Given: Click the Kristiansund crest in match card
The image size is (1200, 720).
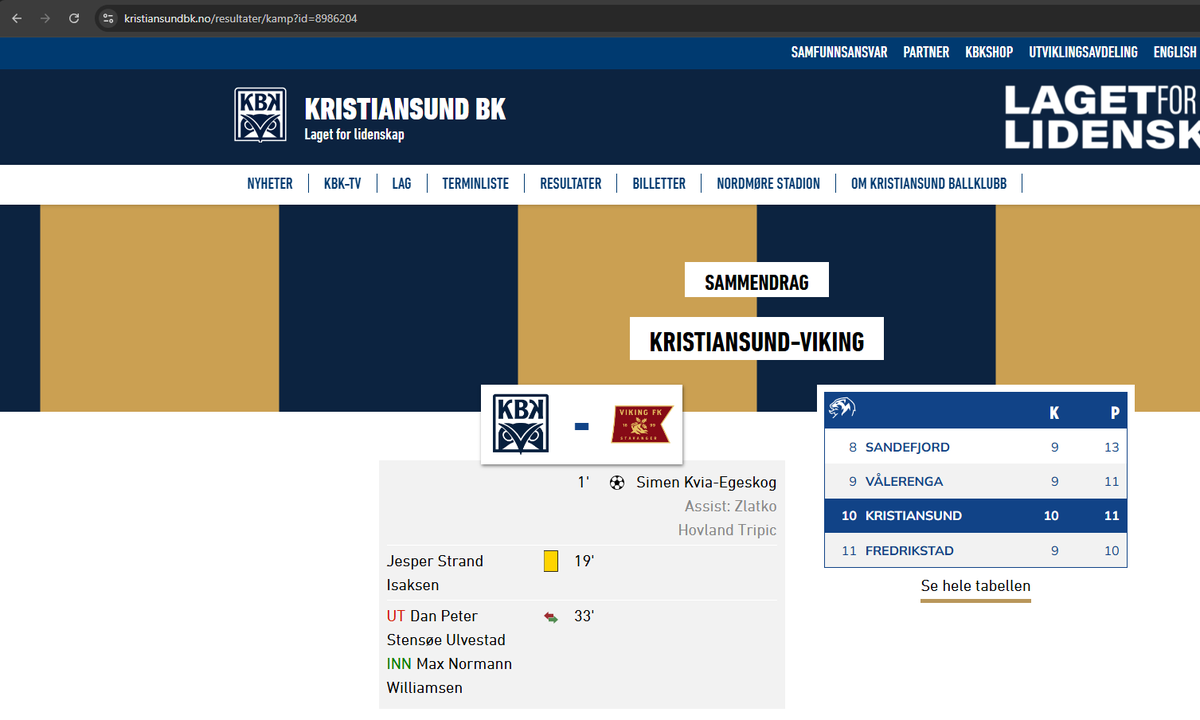Looking at the screenshot, I should click(521, 424).
